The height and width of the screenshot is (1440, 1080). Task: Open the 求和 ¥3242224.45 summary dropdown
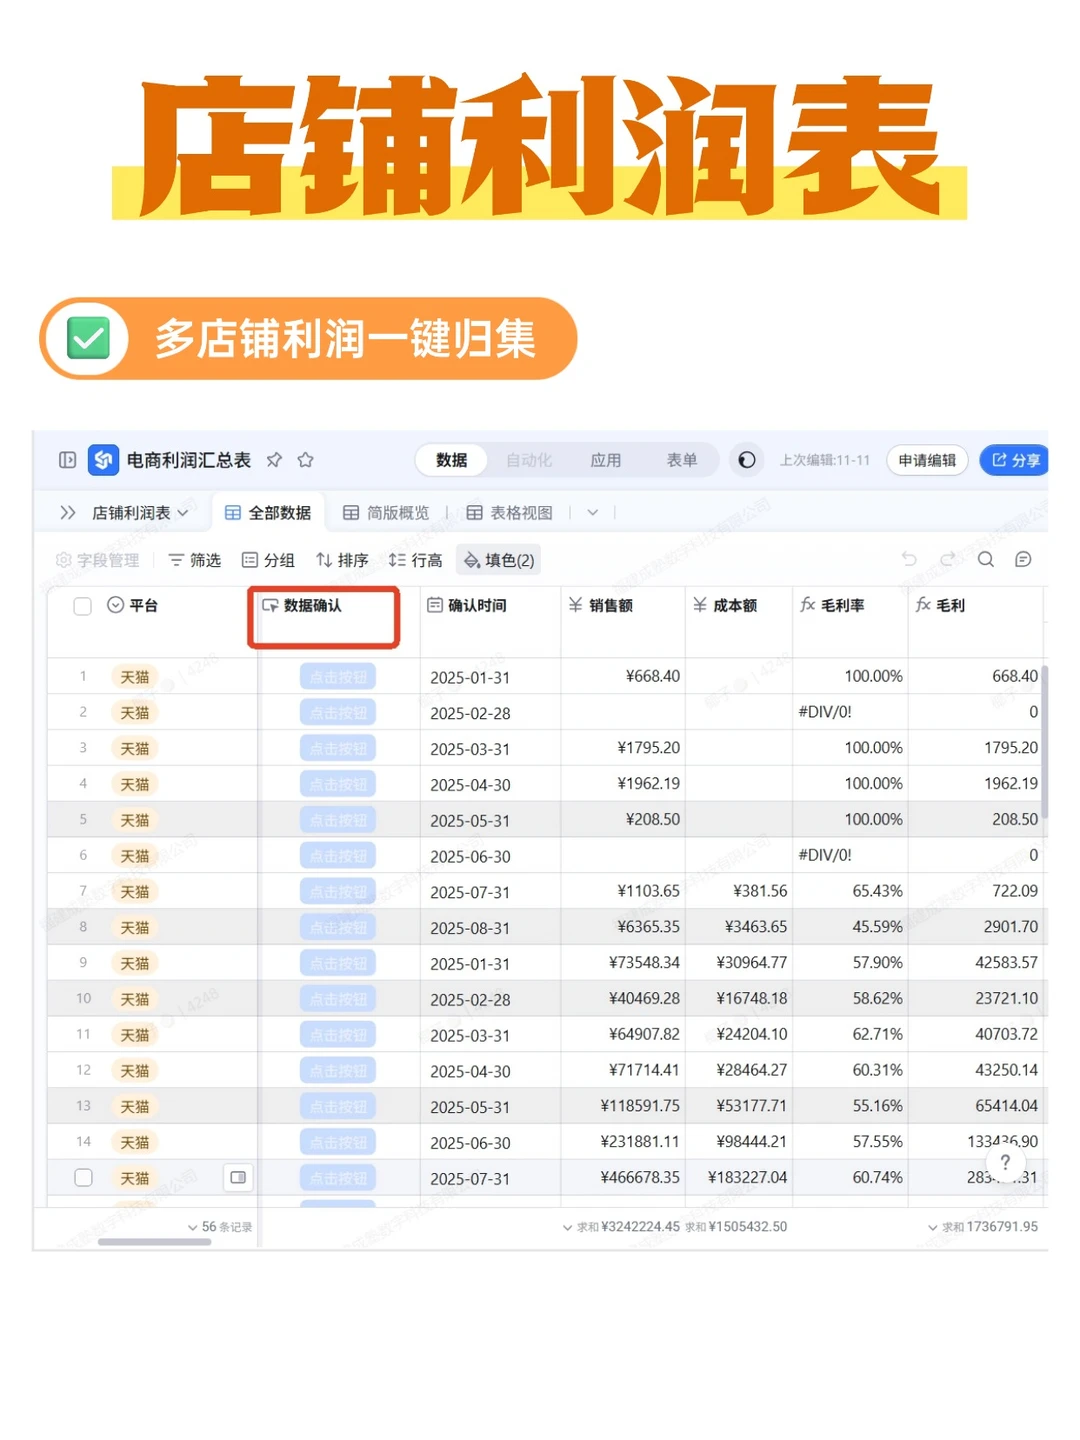(x=621, y=1227)
